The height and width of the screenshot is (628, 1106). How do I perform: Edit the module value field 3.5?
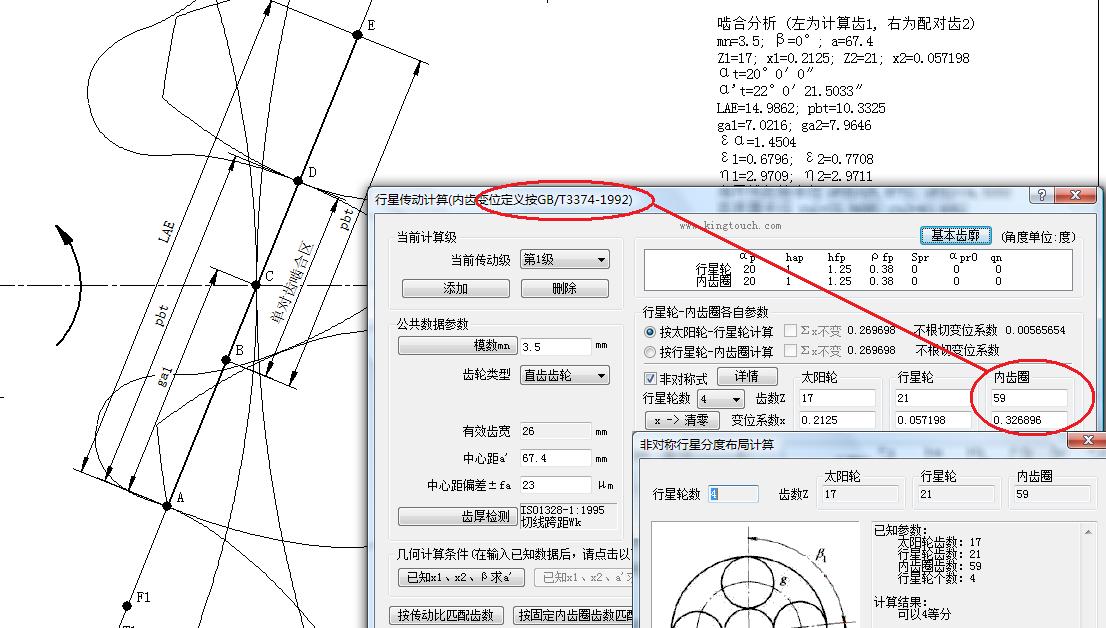(555, 346)
